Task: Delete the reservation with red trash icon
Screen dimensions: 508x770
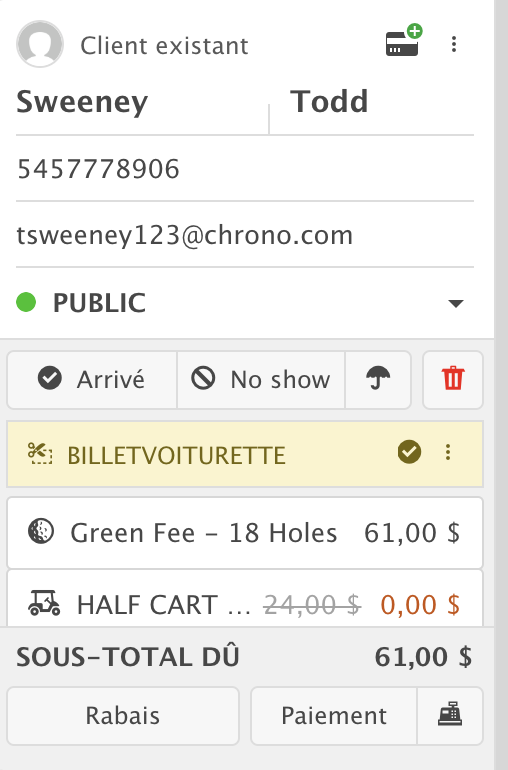Action: [x=453, y=380]
